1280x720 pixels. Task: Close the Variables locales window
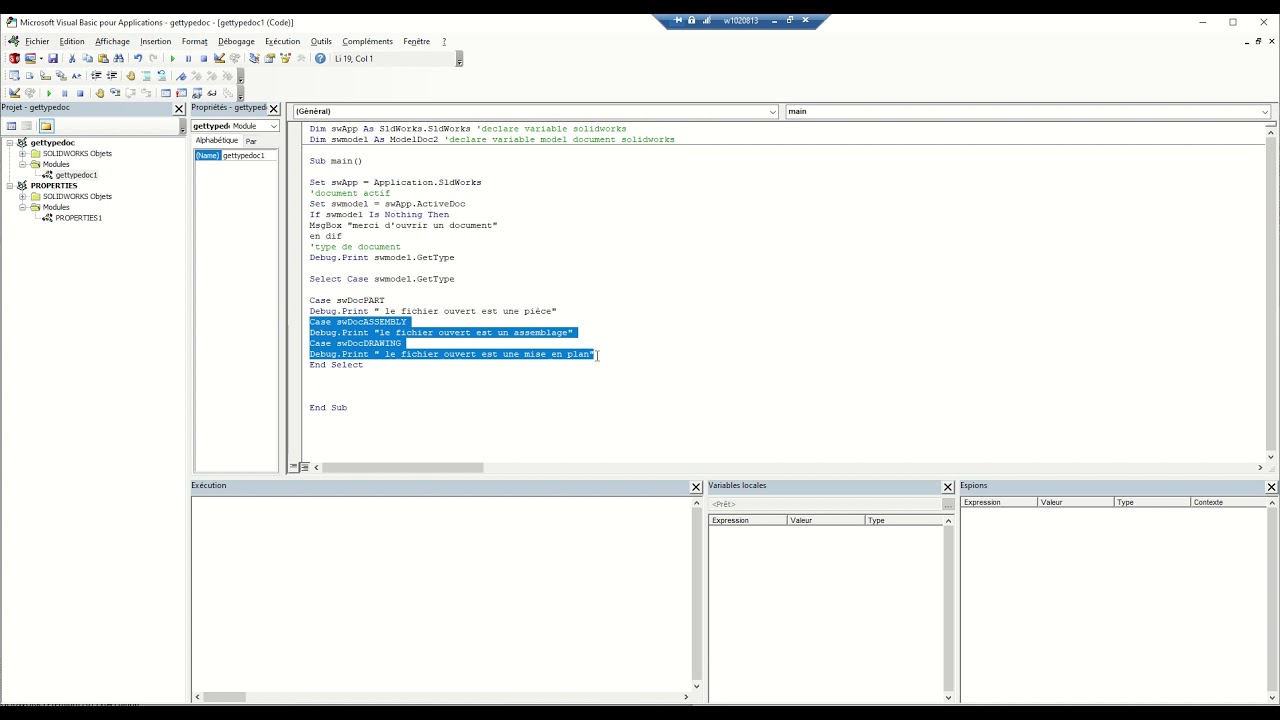pyautogui.click(x=948, y=487)
